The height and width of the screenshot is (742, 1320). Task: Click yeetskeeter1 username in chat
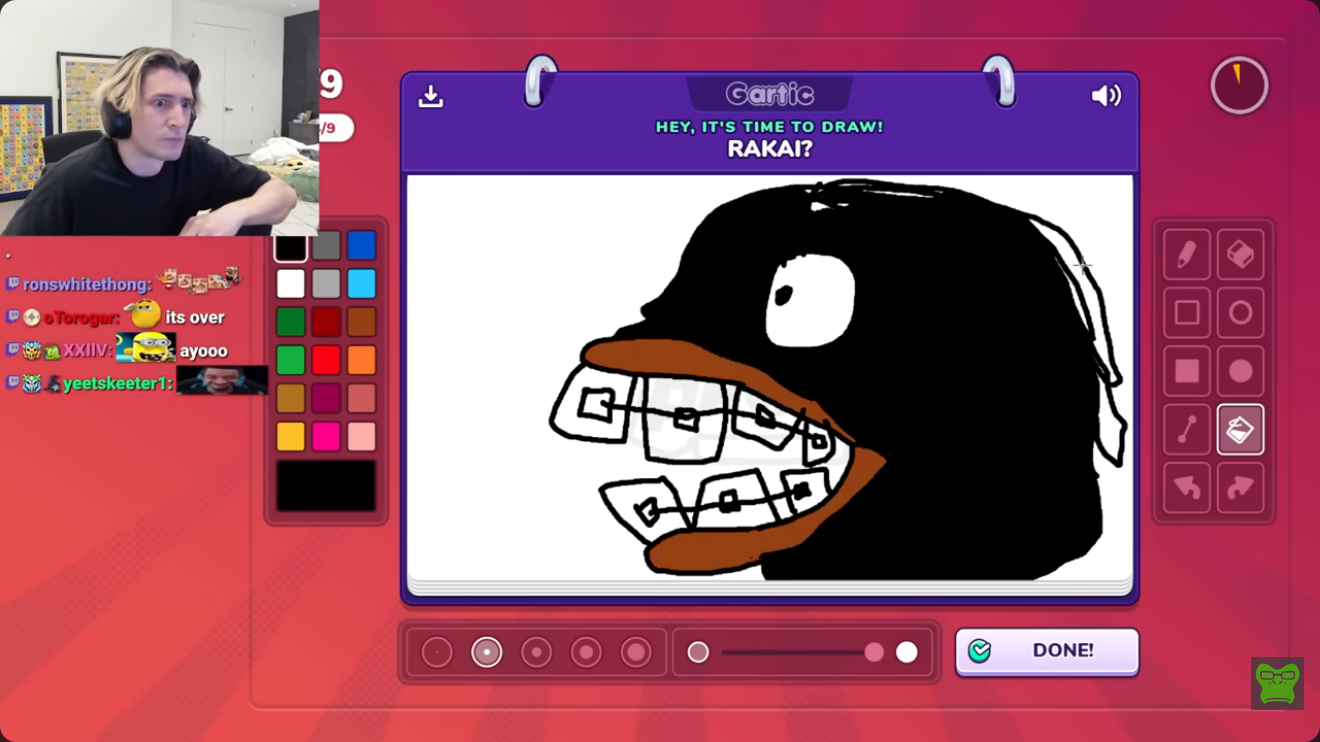(118, 384)
